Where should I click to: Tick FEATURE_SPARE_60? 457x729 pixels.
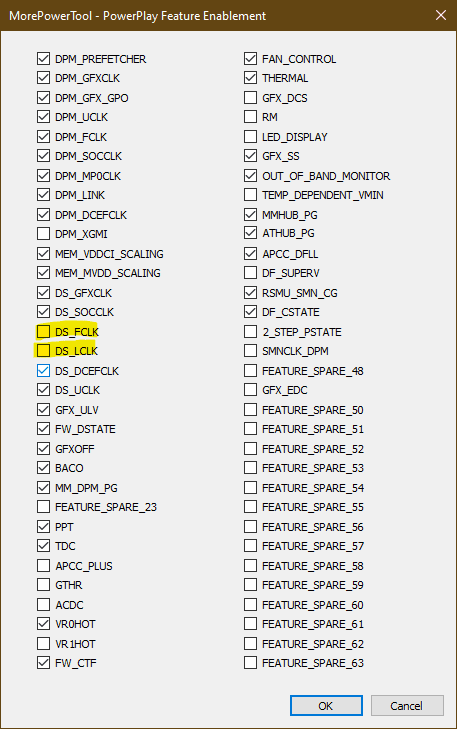pos(250,605)
